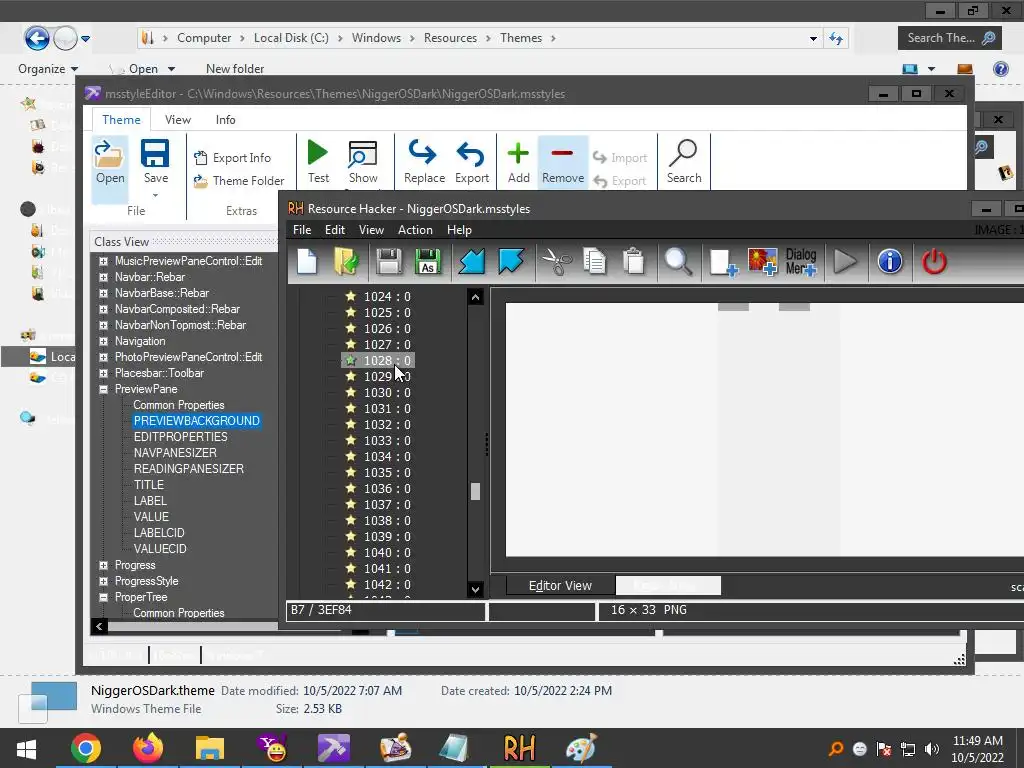This screenshot has width=1024, height=768.
Task: Click the Open file folder icon in Resource Hacker
Action: coord(347,262)
